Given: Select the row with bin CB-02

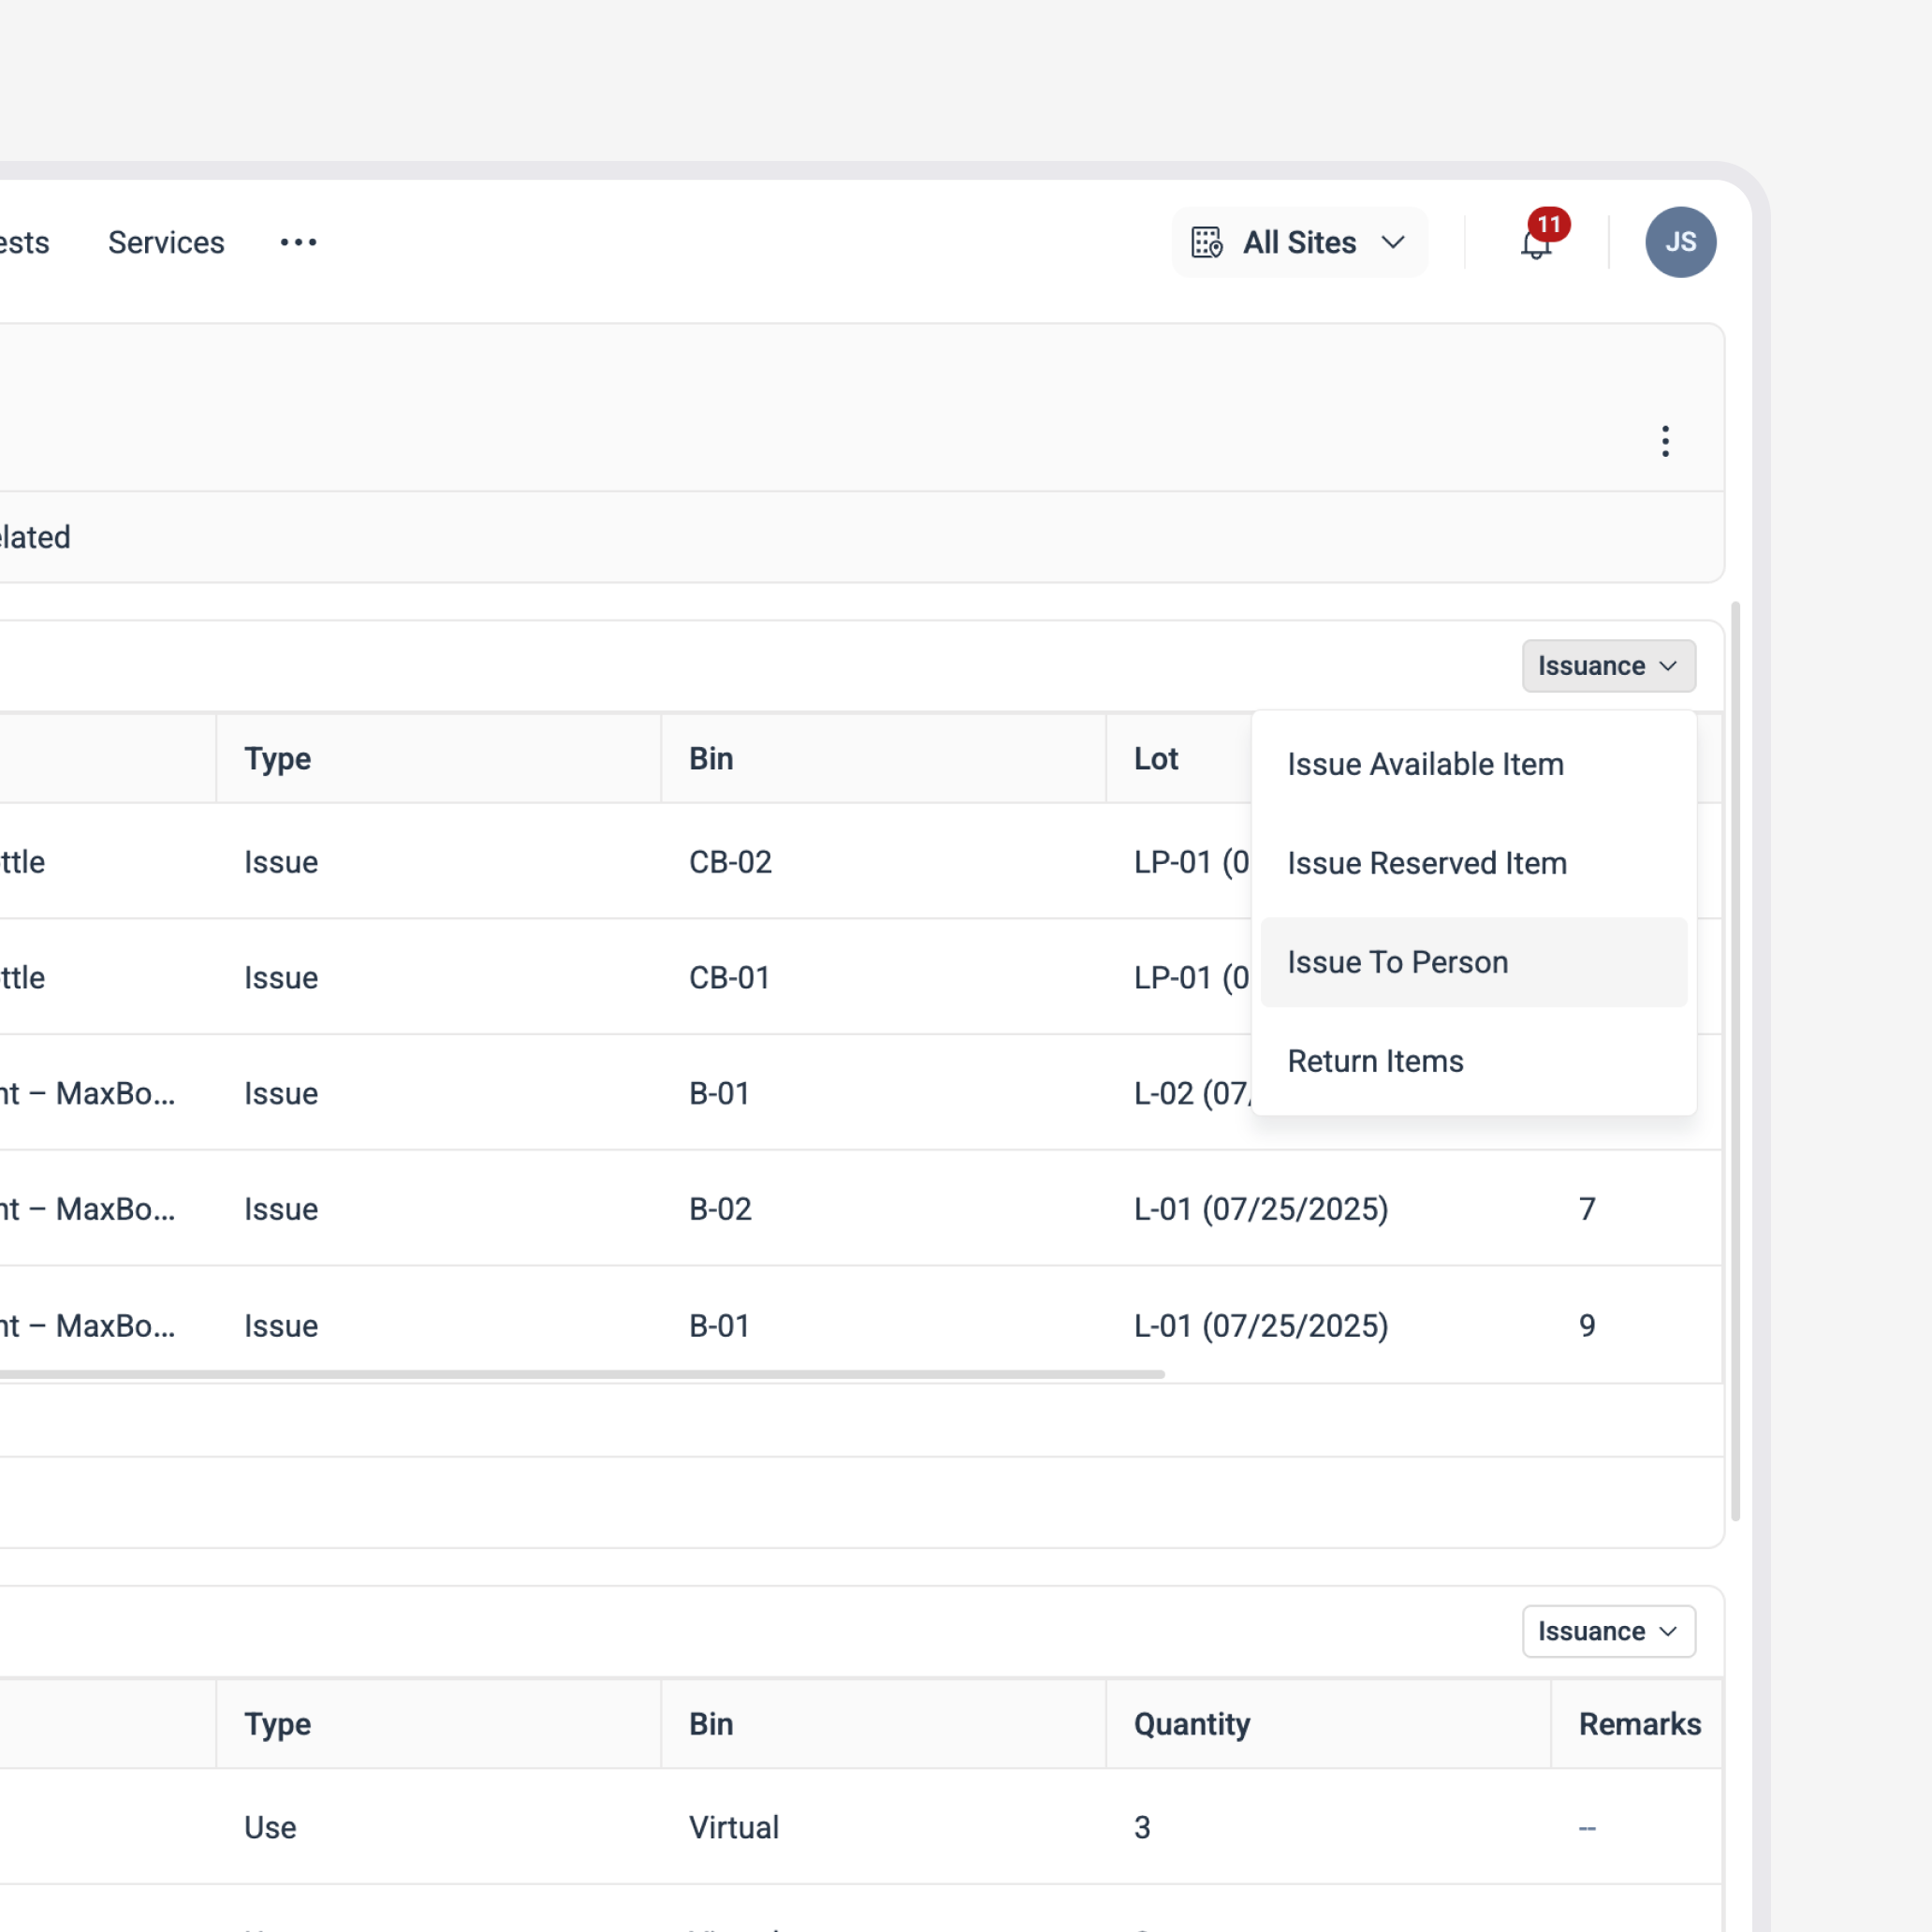Looking at the screenshot, I should pos(730,862).
